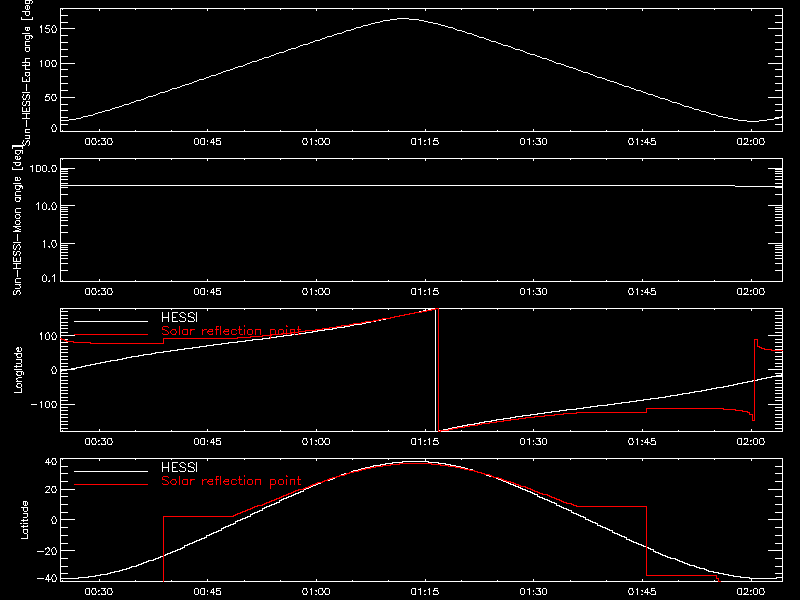This screenshot has height=600, width=800.
Task: Click 00:30 time label under Earth angle plot
Action: pos(99,142)
